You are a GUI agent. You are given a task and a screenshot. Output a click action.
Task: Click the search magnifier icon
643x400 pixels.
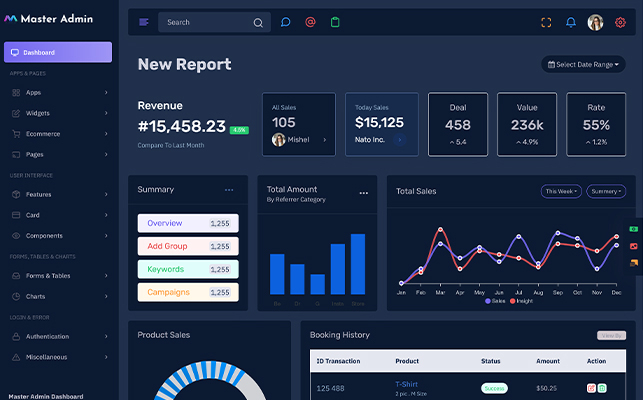258,22
